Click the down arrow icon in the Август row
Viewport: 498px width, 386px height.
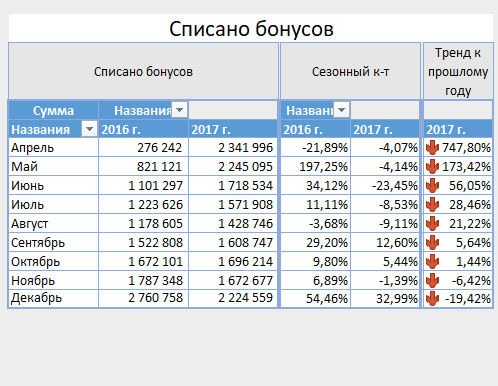point(432,224)
